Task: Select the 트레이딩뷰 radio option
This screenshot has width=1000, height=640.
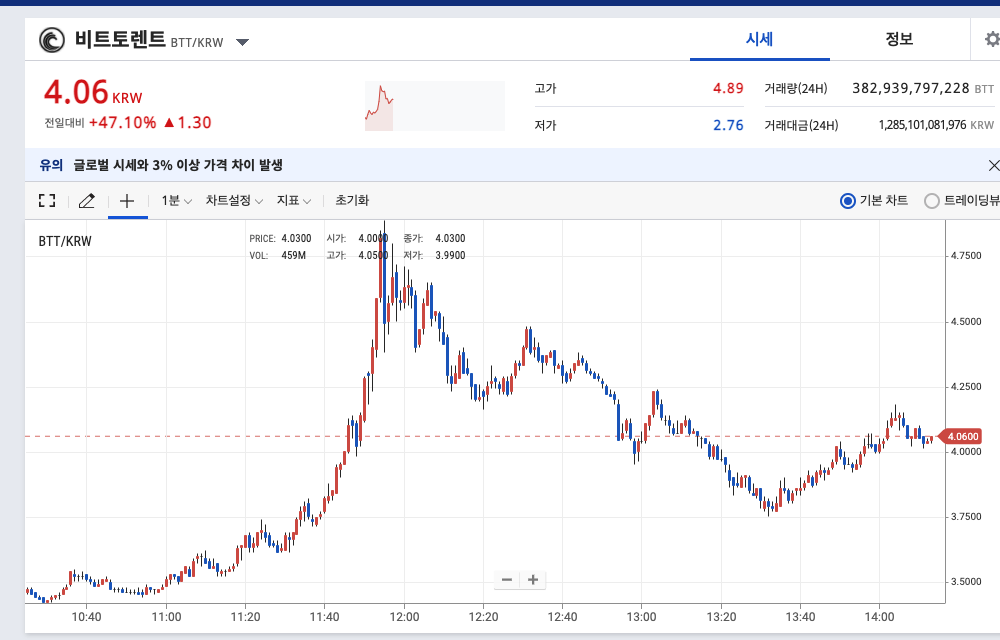Action: coord(962,201)
